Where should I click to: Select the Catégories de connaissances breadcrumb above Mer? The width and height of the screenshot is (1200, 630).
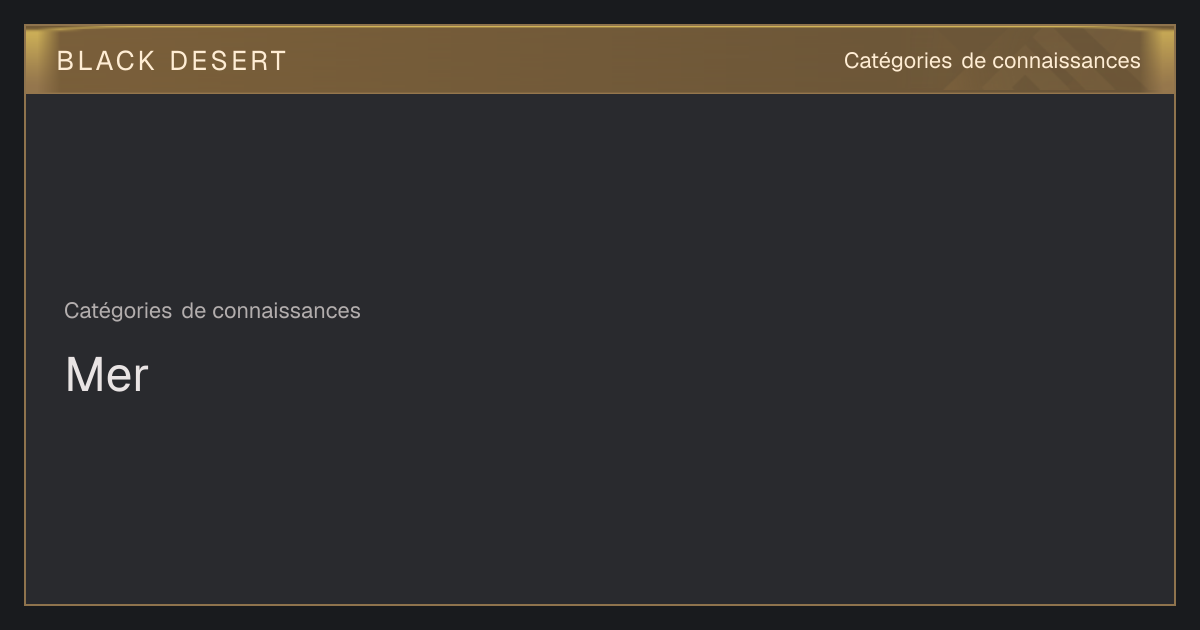(212, 311)
